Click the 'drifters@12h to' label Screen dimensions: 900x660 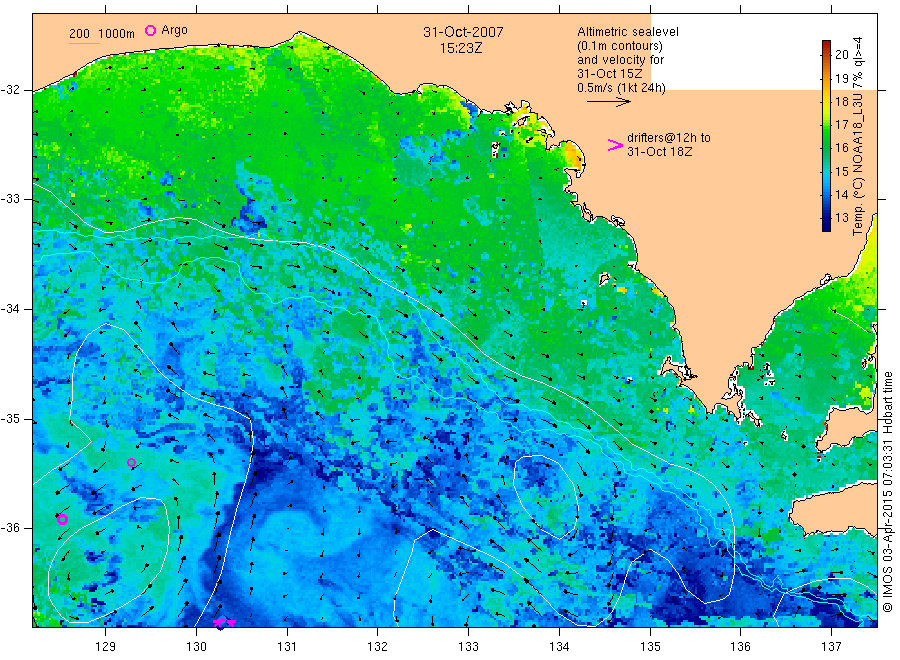point(669,138)
